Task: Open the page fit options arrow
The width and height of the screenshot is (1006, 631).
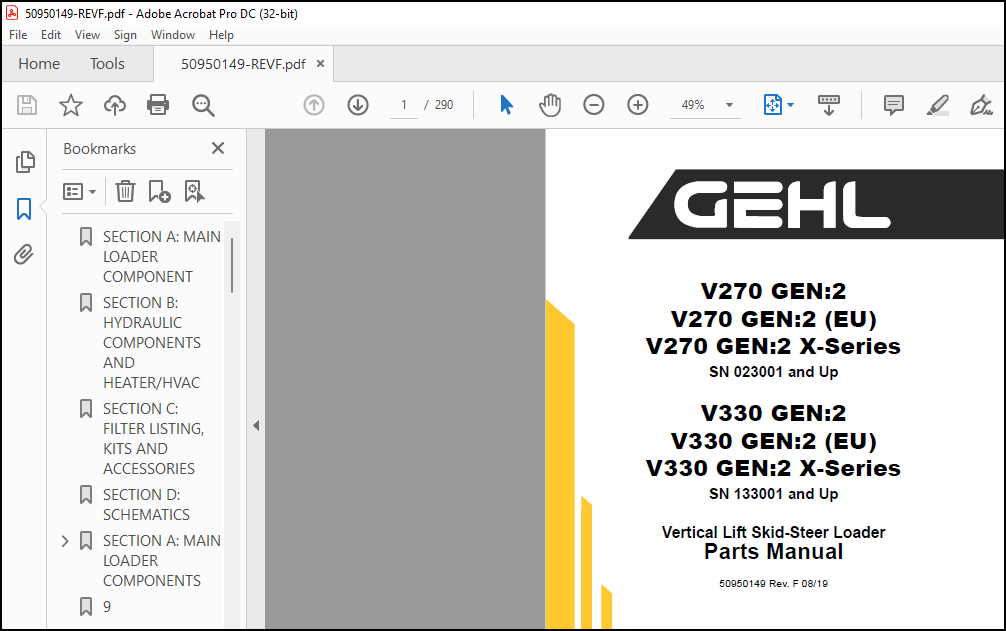Action: pyautogui.click(x=790, y=105)
